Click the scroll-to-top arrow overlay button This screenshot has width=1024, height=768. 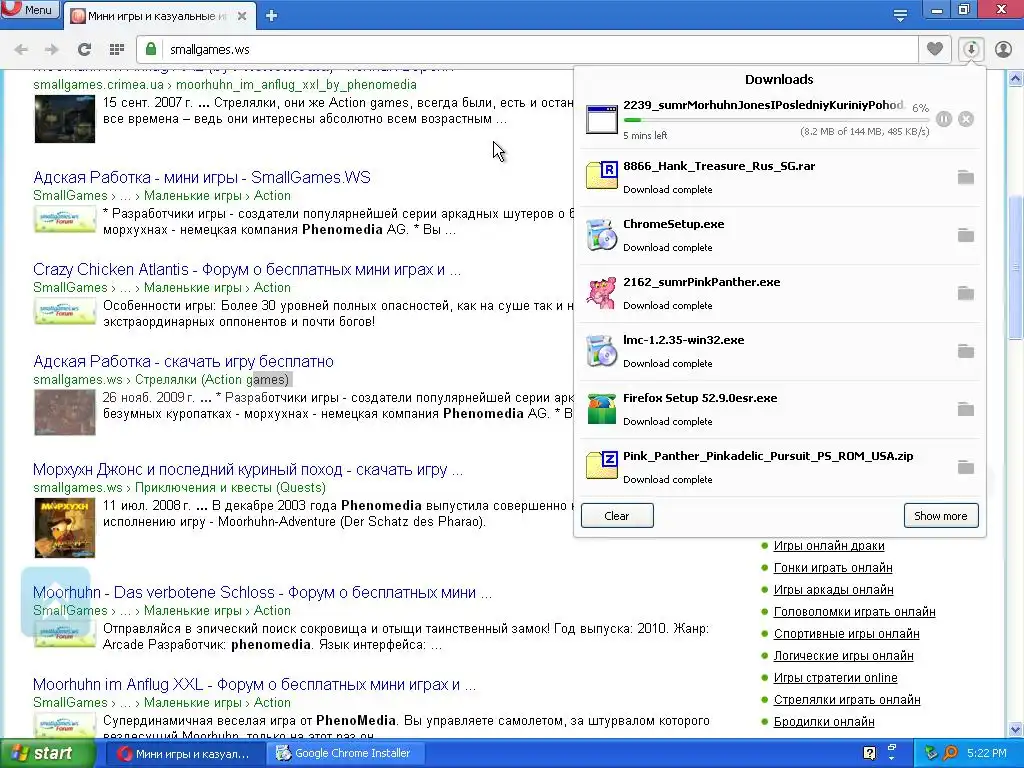pyautogui.click(x=56, y=601)
